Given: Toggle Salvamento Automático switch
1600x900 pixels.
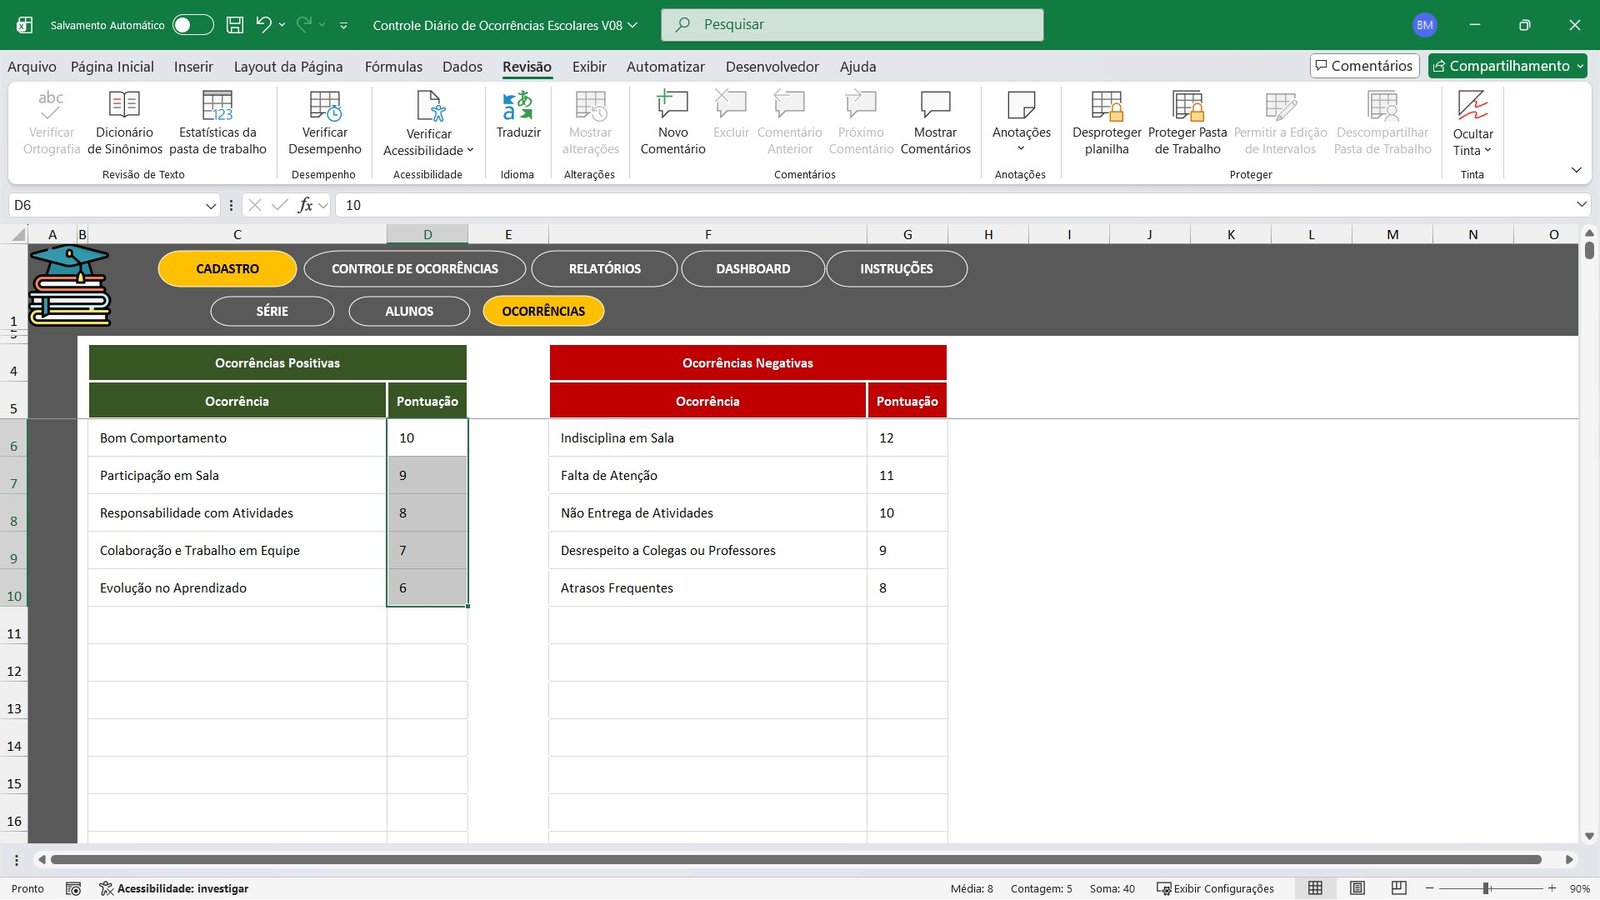Looking at the screenshot, I should (x=192, y=25).
